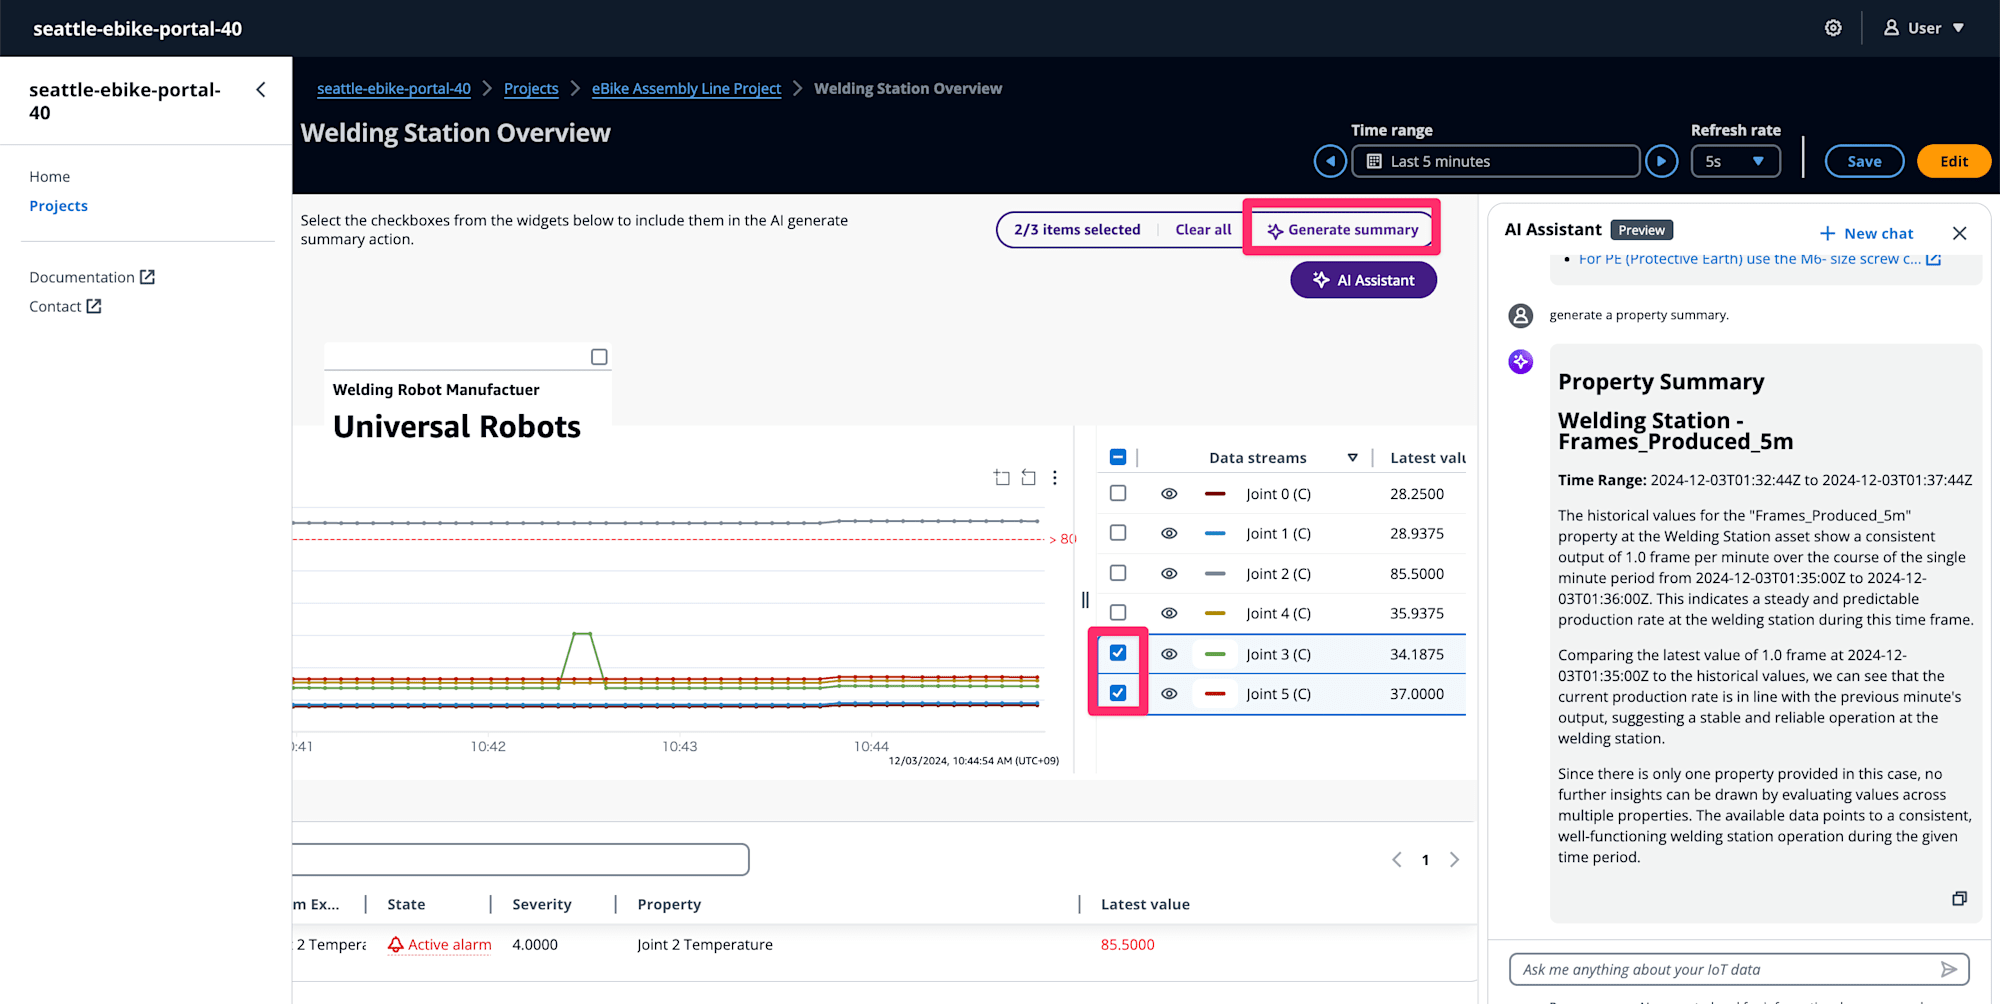Check the Joint 4 (C) checkbox

click(x=1118, y=612)
